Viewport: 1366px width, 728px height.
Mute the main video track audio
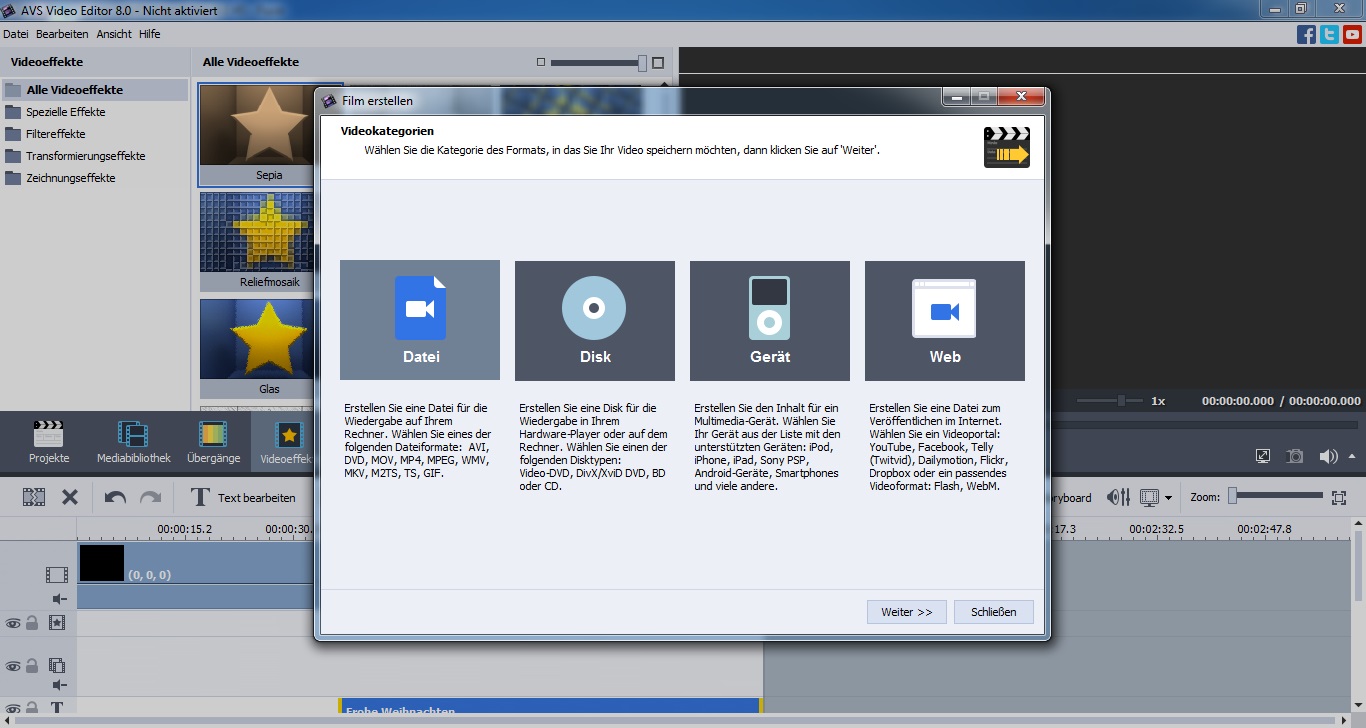(59, 599)
